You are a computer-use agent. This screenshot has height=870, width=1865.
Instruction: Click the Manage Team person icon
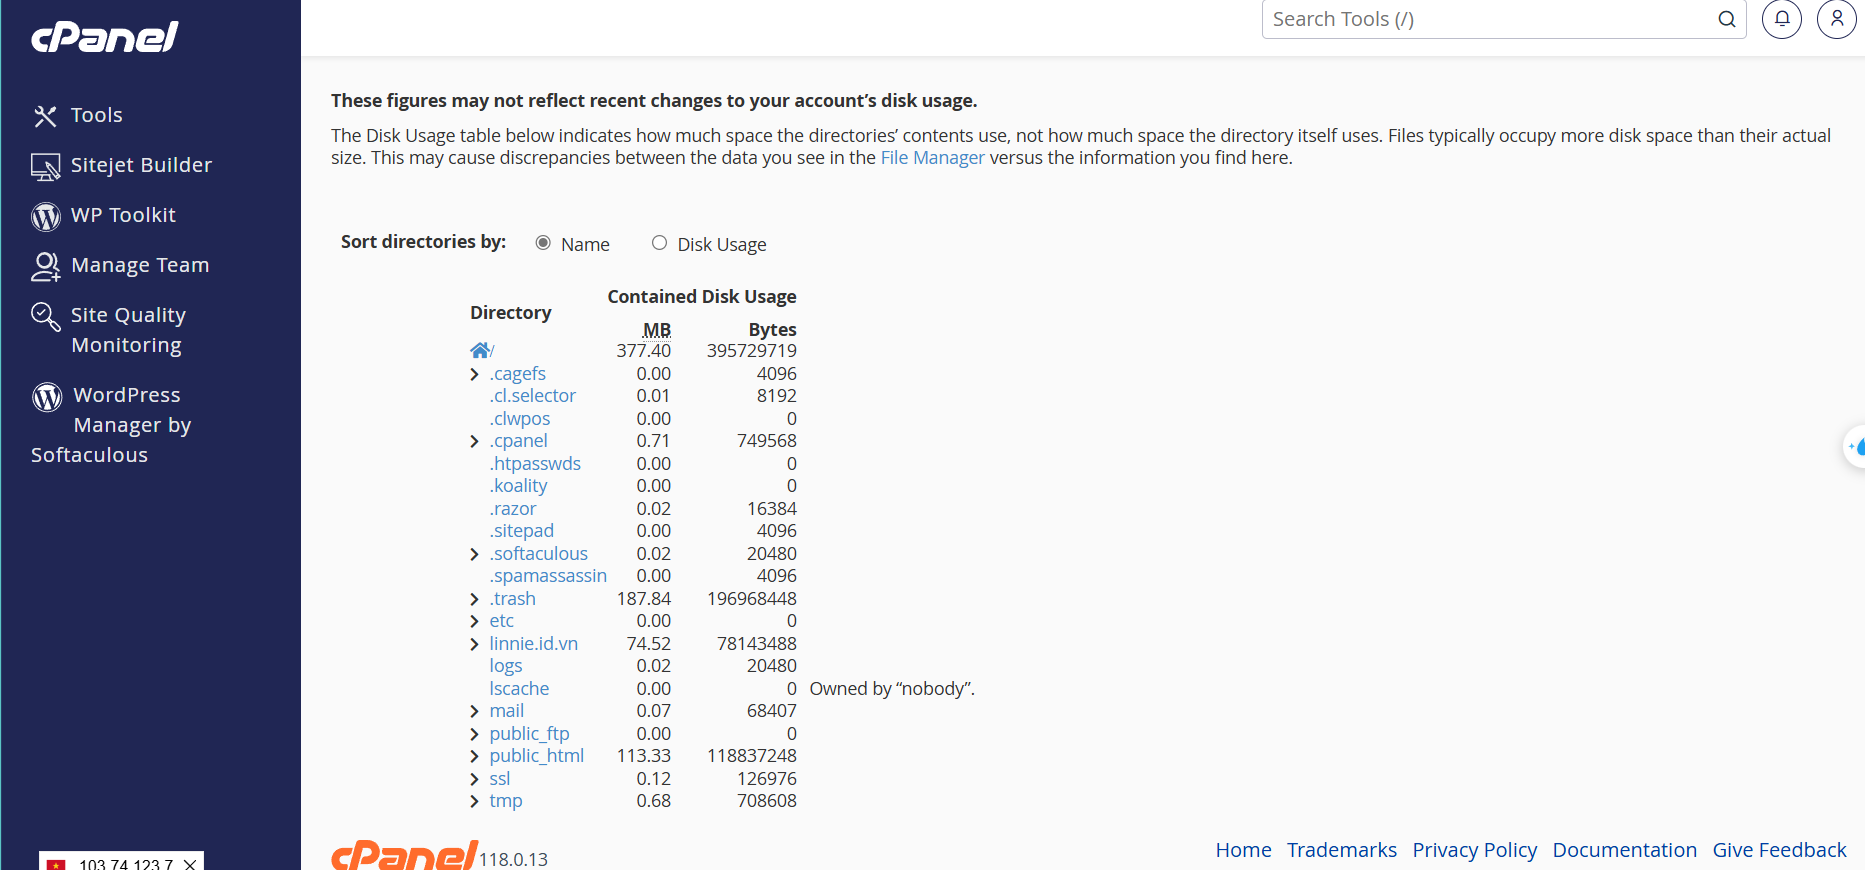(46, 266)
